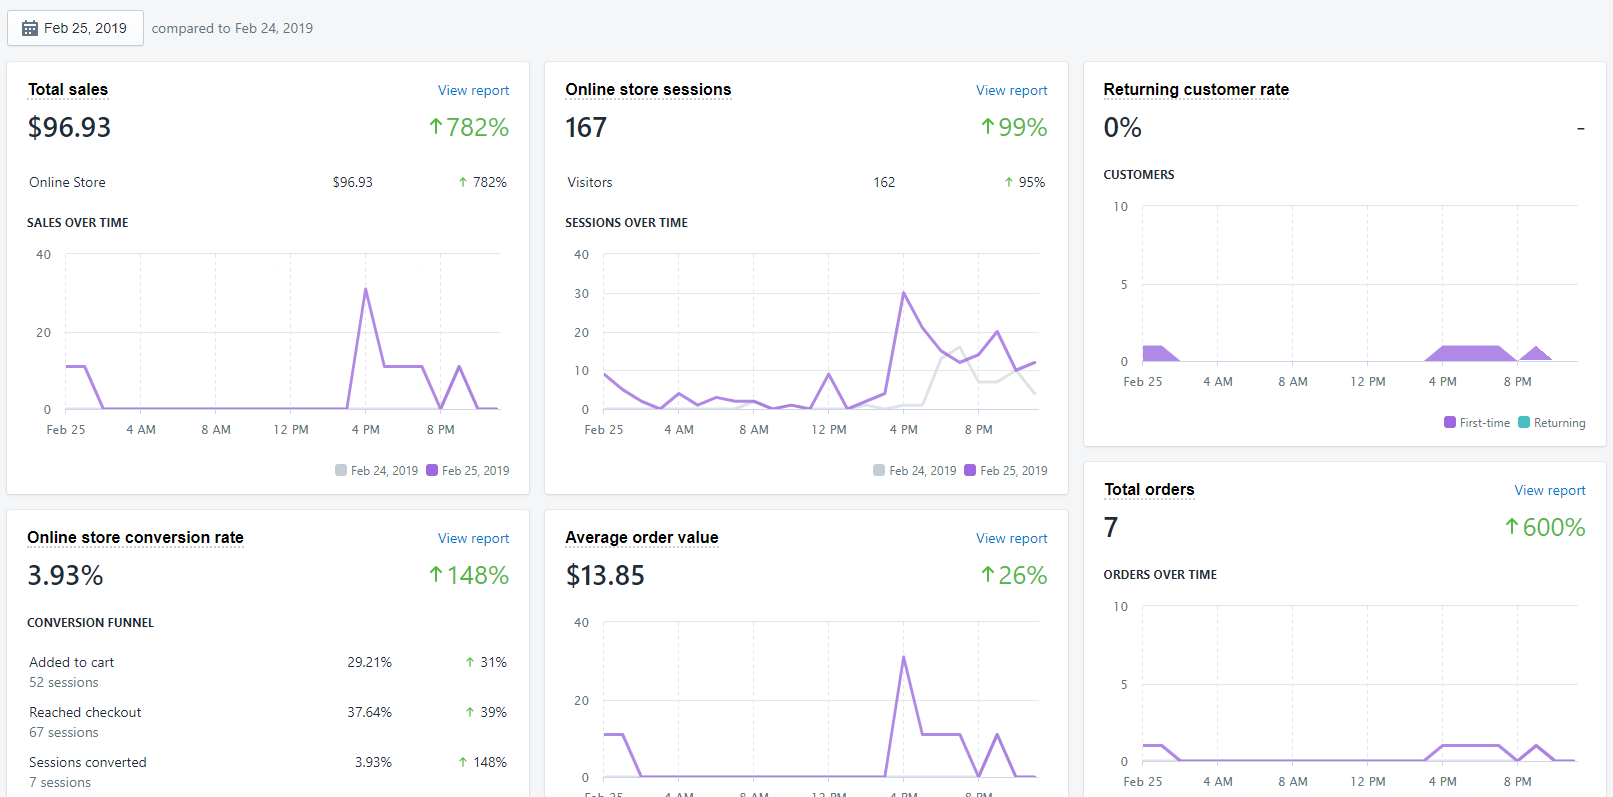Click Feb 24, 2019 label in sessions legend
This screenshot has width=1613, height=797.
click(922, 470)
